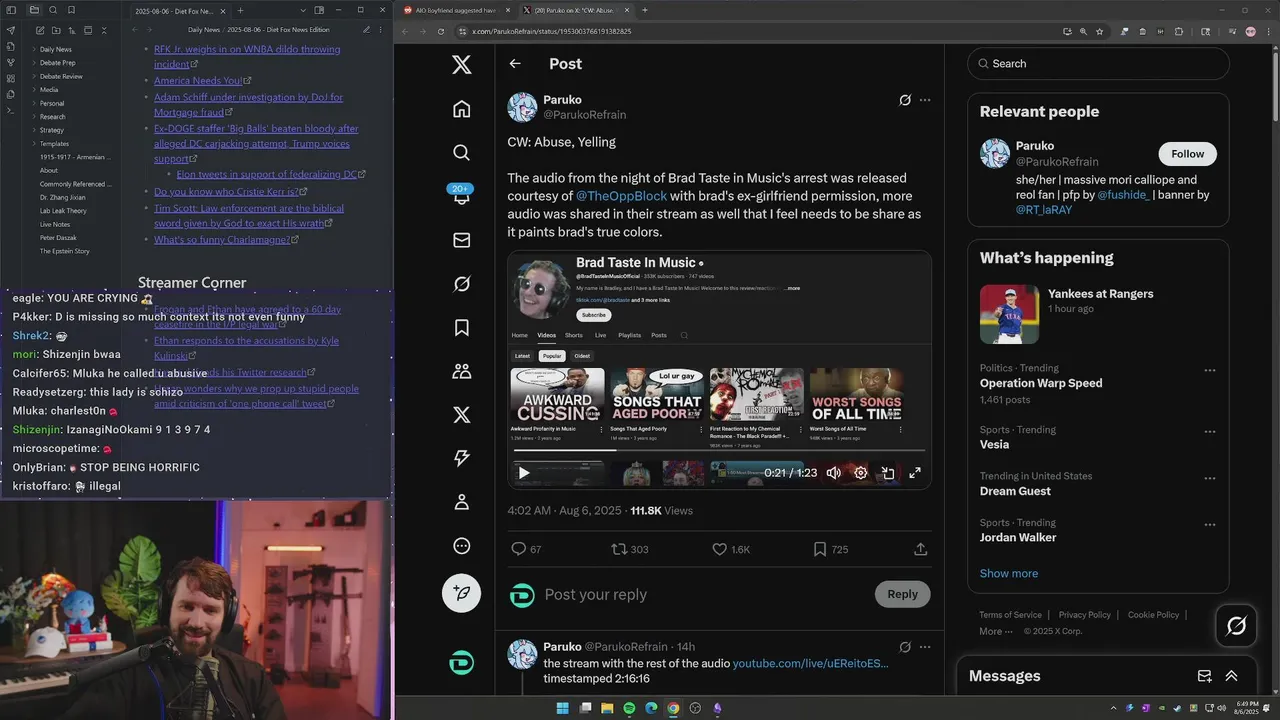Expand Strategy folder
This screenshot has width=1280, height=720.
point(52,130)
